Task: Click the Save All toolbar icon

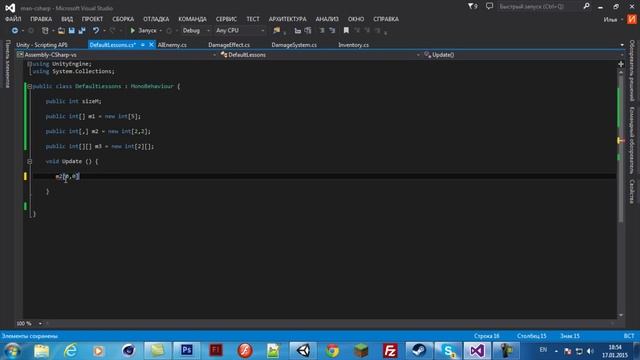Action: point(82,31)
